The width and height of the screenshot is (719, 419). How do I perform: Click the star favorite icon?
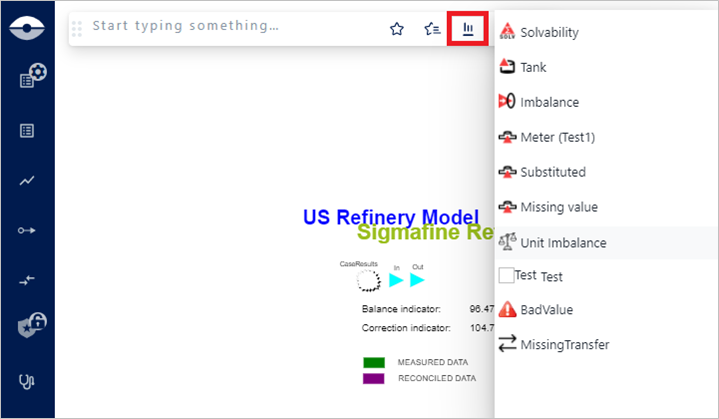(397, 29)
